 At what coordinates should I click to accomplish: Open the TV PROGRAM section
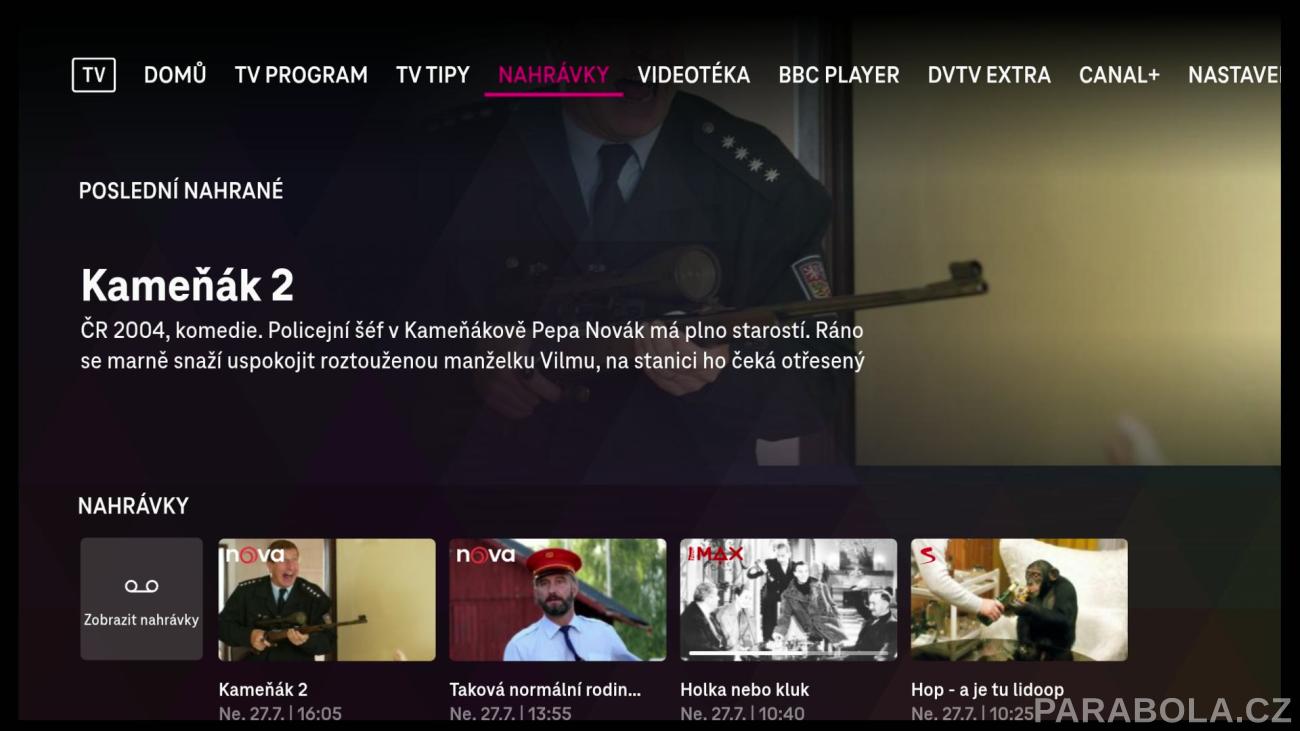(x=301, y=75)
